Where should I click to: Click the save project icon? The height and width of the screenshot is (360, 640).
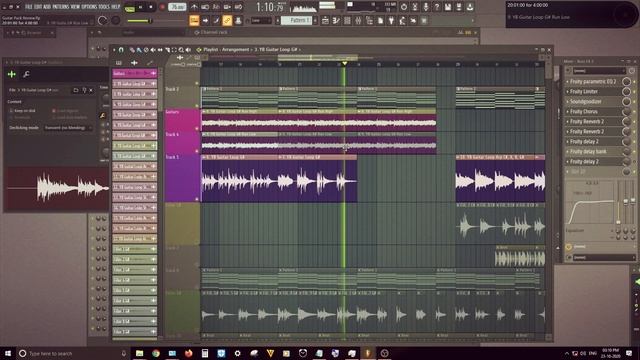pos(448,7)
